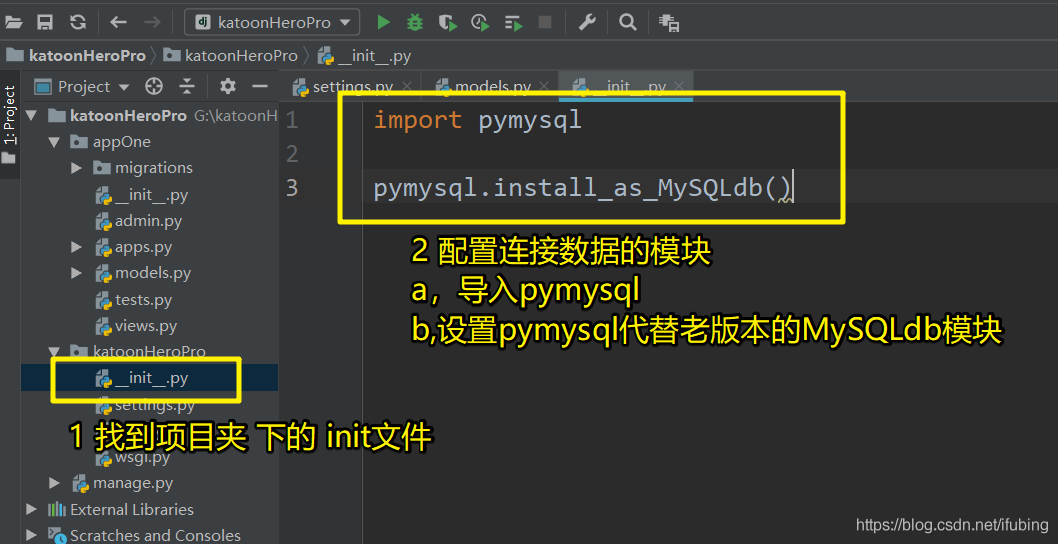Locate current file with the crosshair icon

click(x=154, y=86)
